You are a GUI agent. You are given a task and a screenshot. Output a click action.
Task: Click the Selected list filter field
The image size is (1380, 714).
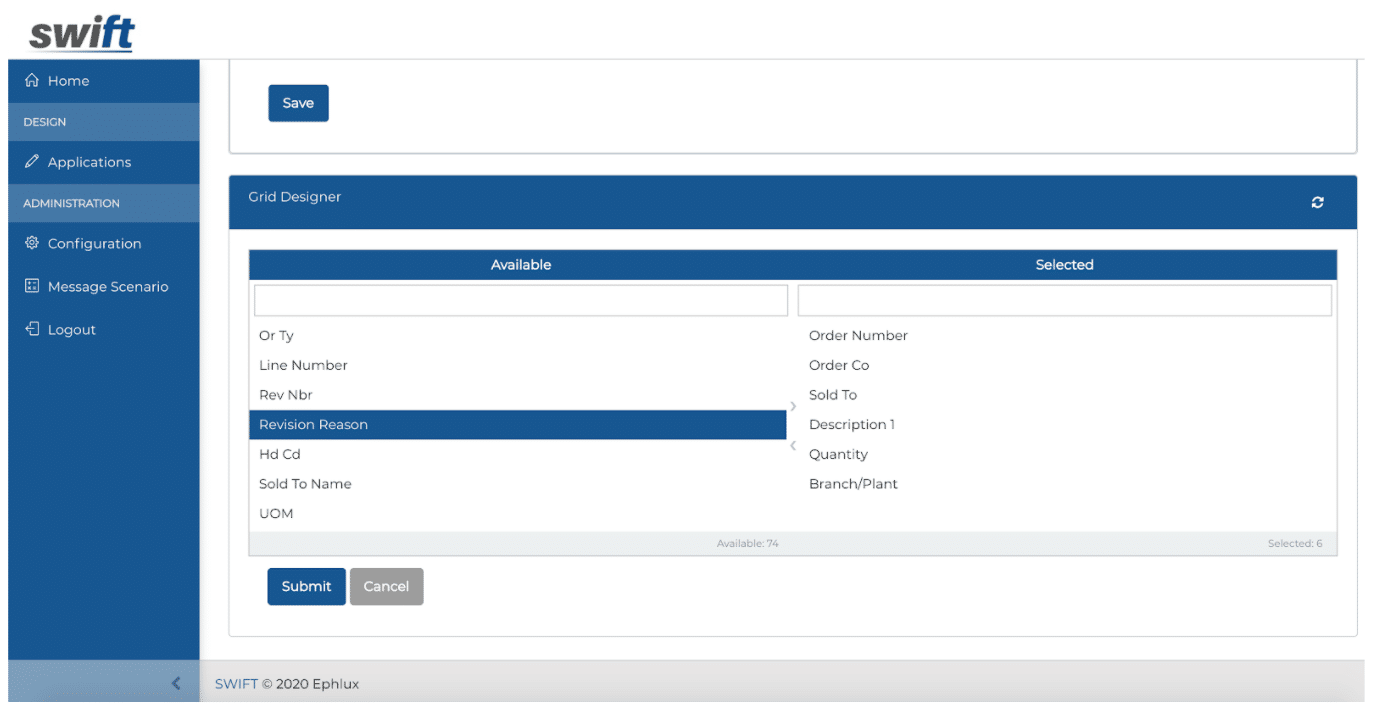(x=1064, y=300)
